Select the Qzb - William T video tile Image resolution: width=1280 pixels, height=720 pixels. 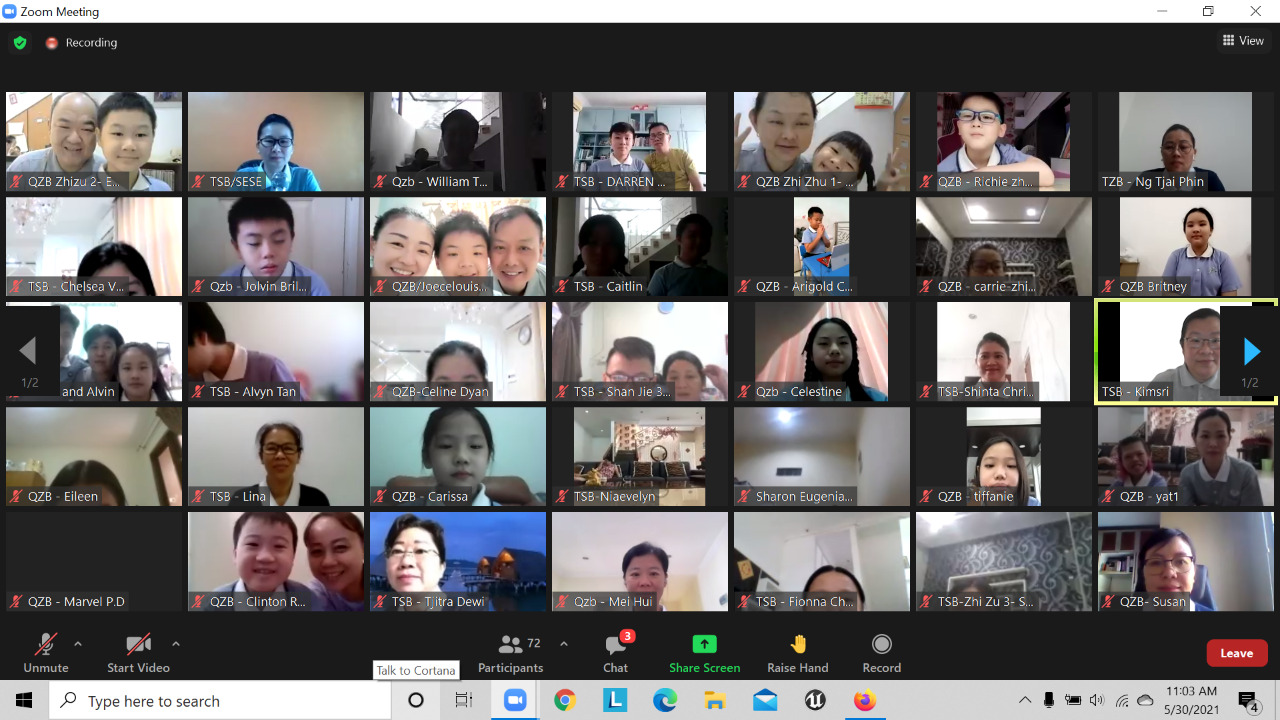[458, 142]
